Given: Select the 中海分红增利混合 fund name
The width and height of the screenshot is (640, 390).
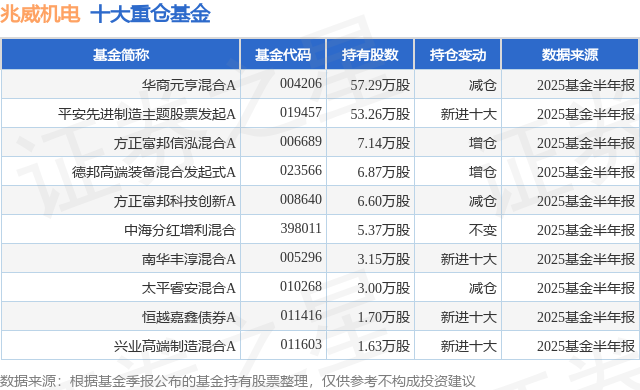Looking at the screenshot, I should (180, 230).
